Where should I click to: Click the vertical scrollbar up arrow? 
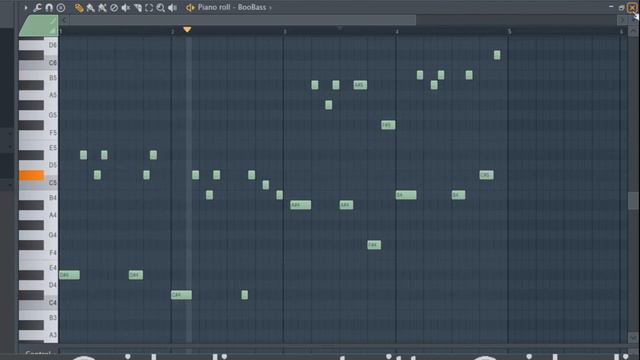coord(633,31)
